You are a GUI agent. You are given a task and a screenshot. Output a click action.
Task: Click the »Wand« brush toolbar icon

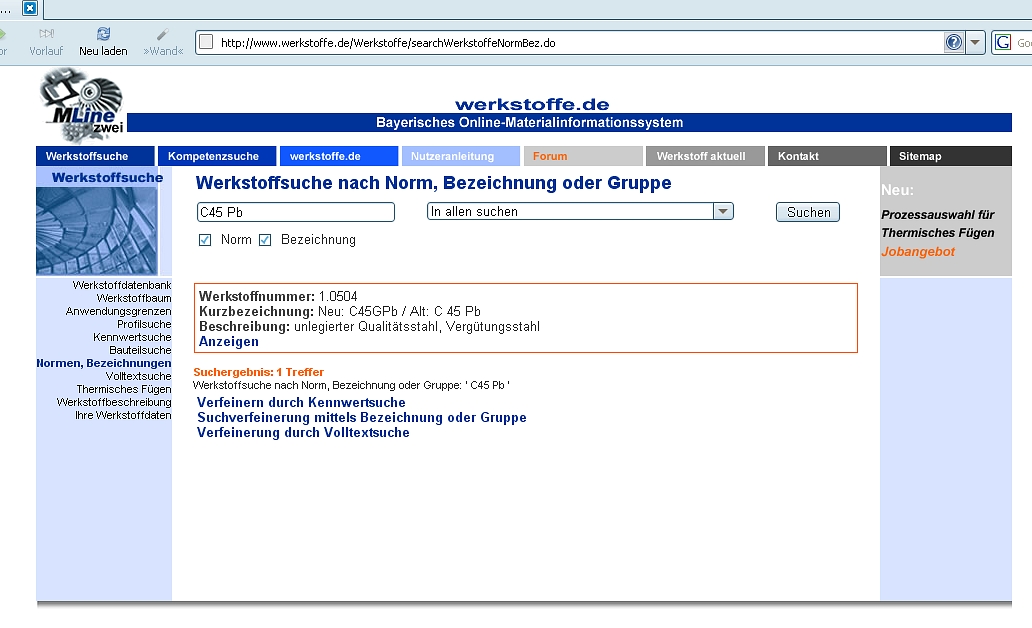pyautogui.click(x=163, y=34)
